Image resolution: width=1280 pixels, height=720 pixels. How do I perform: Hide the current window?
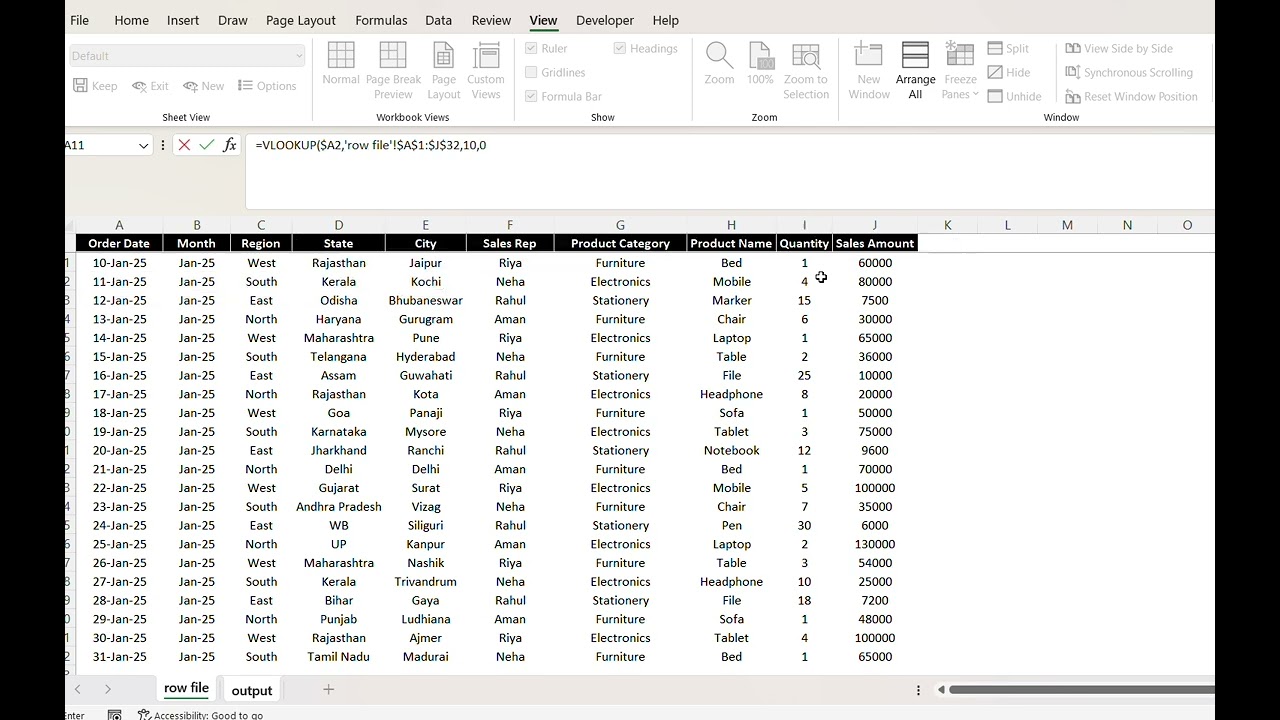coord(1008,72)
